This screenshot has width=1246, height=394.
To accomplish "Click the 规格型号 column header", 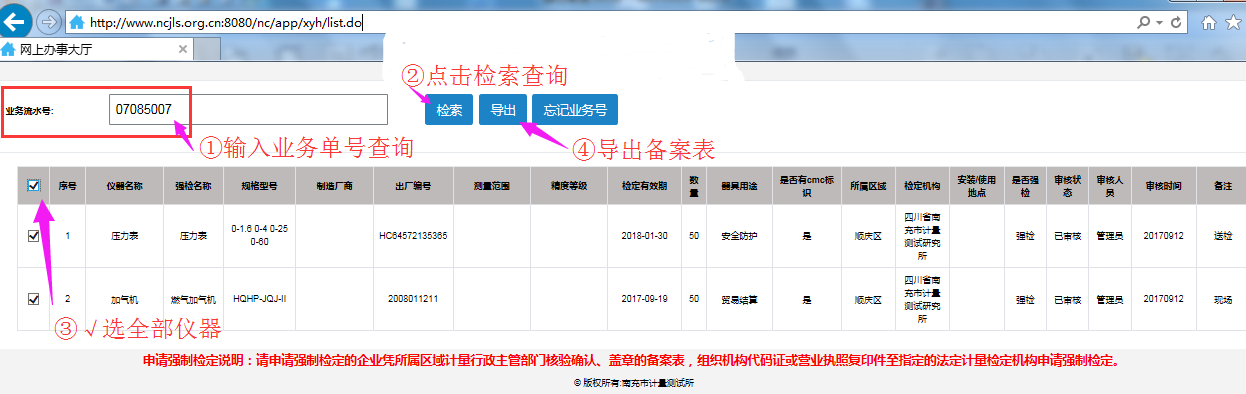I will tap(259, 186).
